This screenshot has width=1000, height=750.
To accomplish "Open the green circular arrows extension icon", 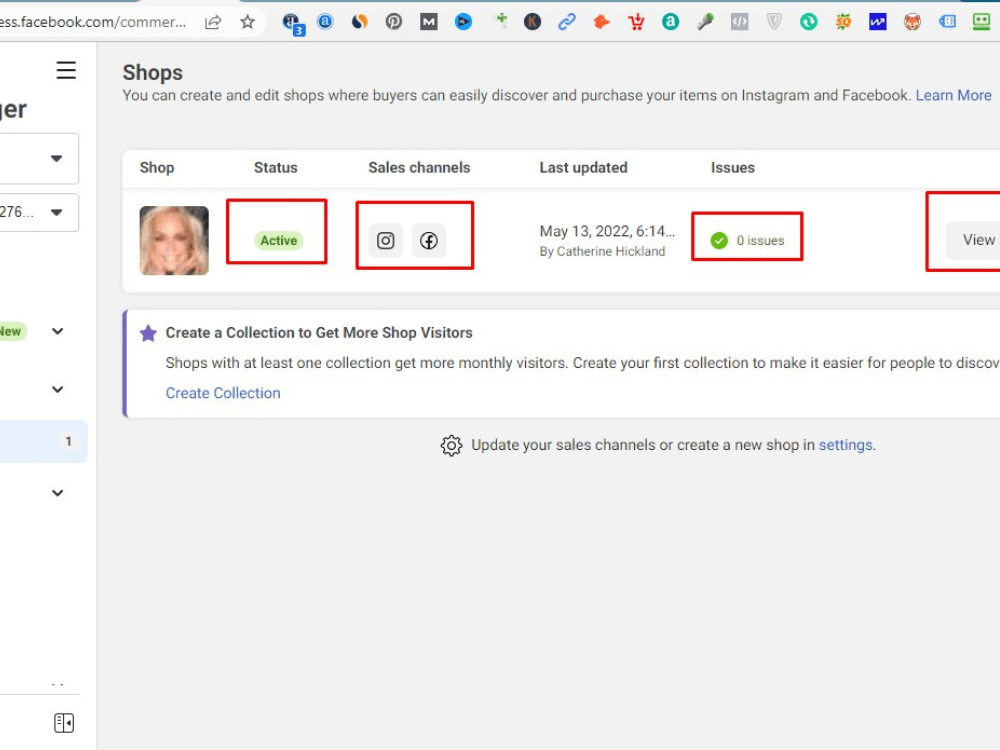I will pyautogui.click(x=809, y=22).
